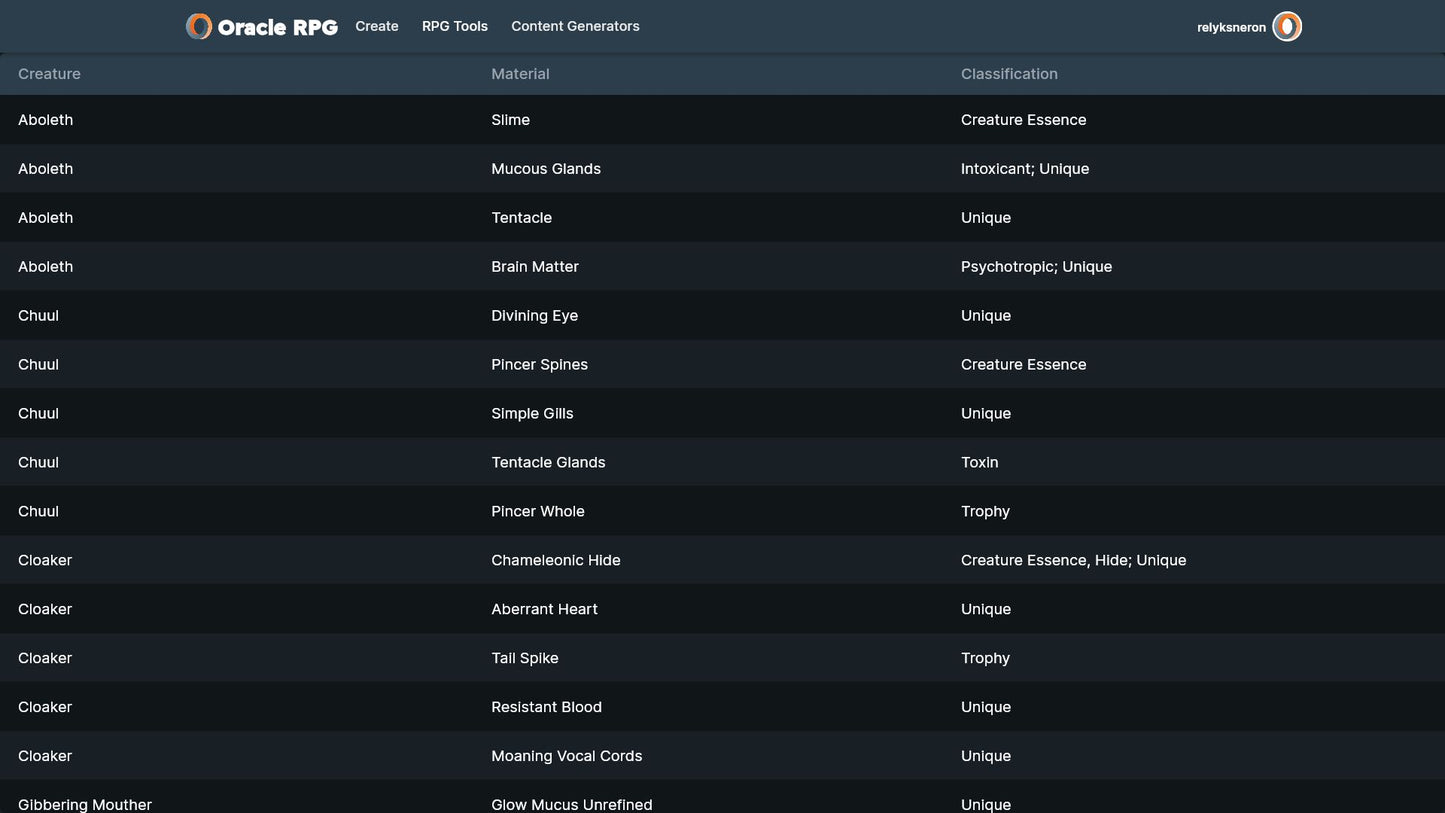Sort by the Material column header
This screenshot has height=813, width=1445.
(520, 74)
